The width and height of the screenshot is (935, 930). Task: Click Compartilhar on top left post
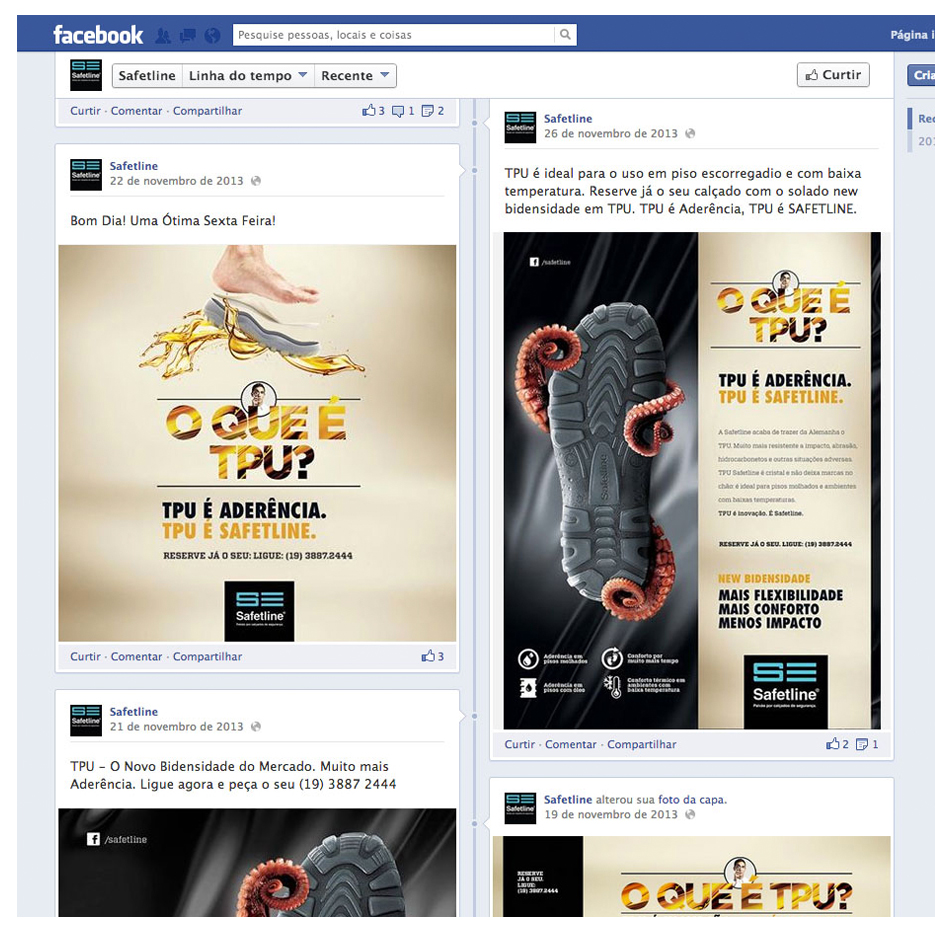[208, 111]
